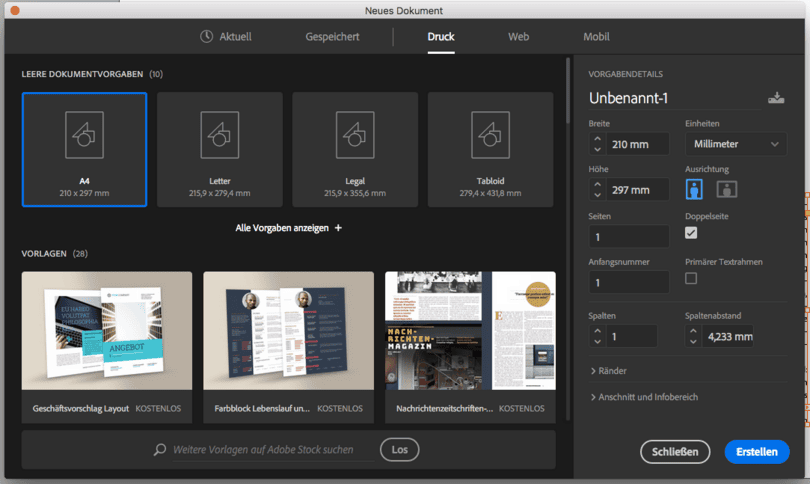Increase the Höhe value with up arrow
This screenshot has height=484, width=810.
[x=598, y=184]
